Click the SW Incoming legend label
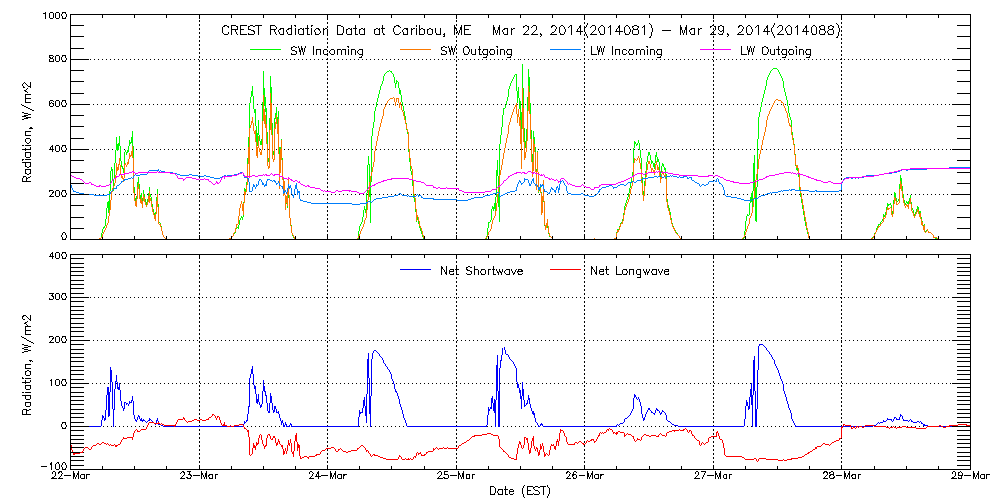This screenshot has height=500, width=1000. 327,51
